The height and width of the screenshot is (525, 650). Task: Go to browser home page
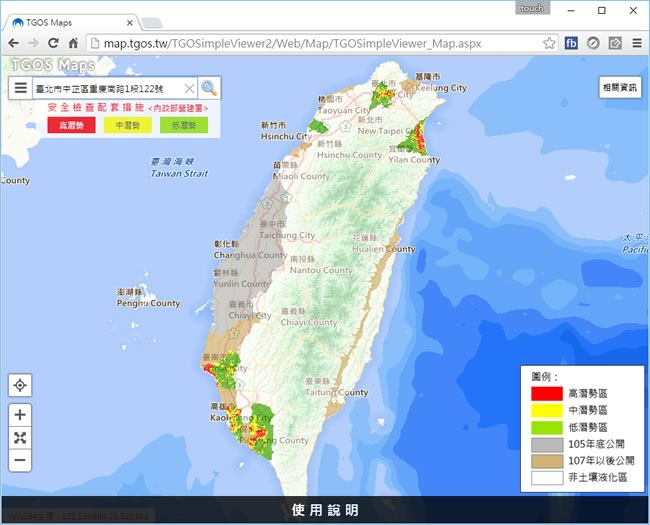[73, 43]
